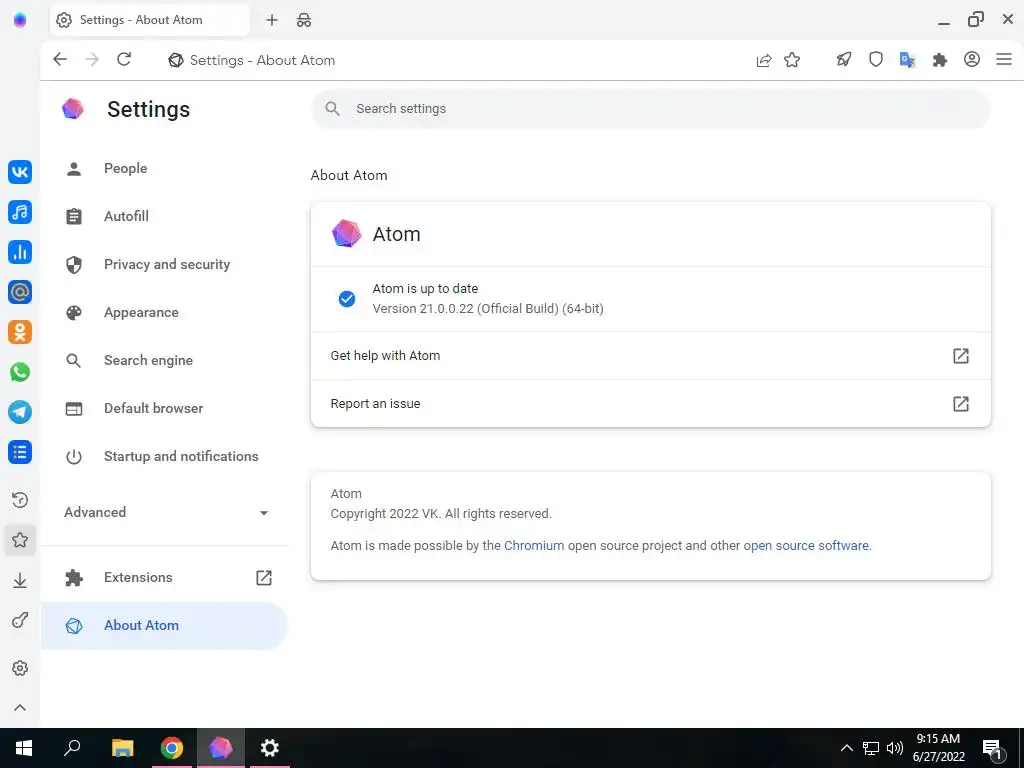Open the Extensions page from the settings menu
The width and height of the screenshot is (1024, 768).
point(165,577)
